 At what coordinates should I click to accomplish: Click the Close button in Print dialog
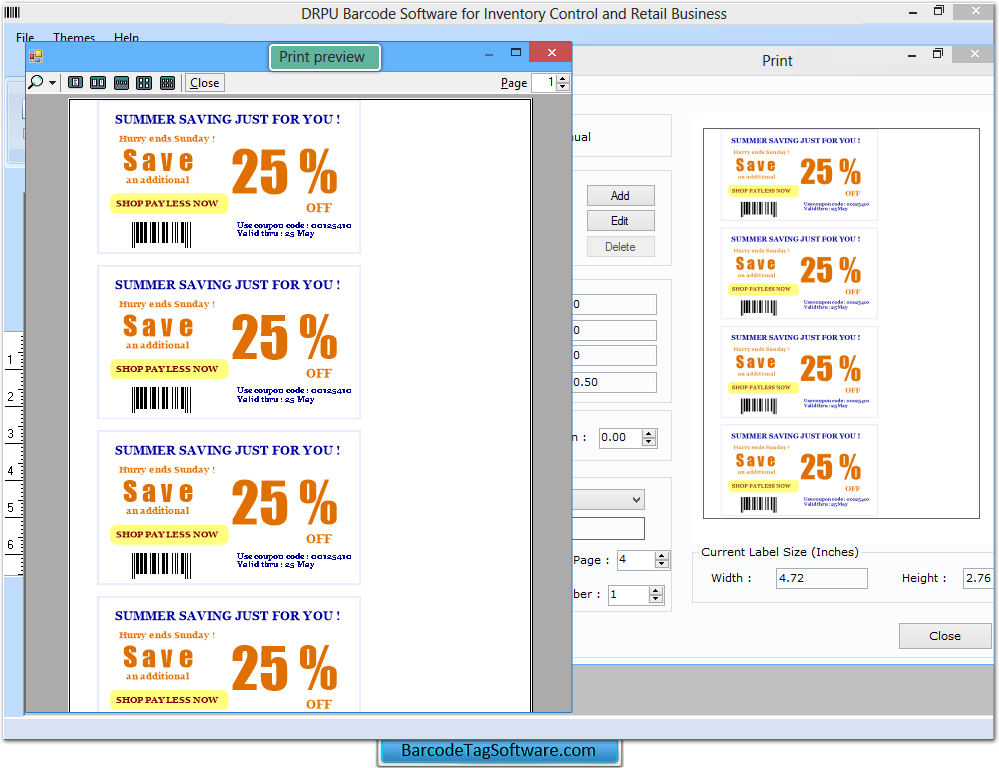pyautogui.click(x=944, y=636)
